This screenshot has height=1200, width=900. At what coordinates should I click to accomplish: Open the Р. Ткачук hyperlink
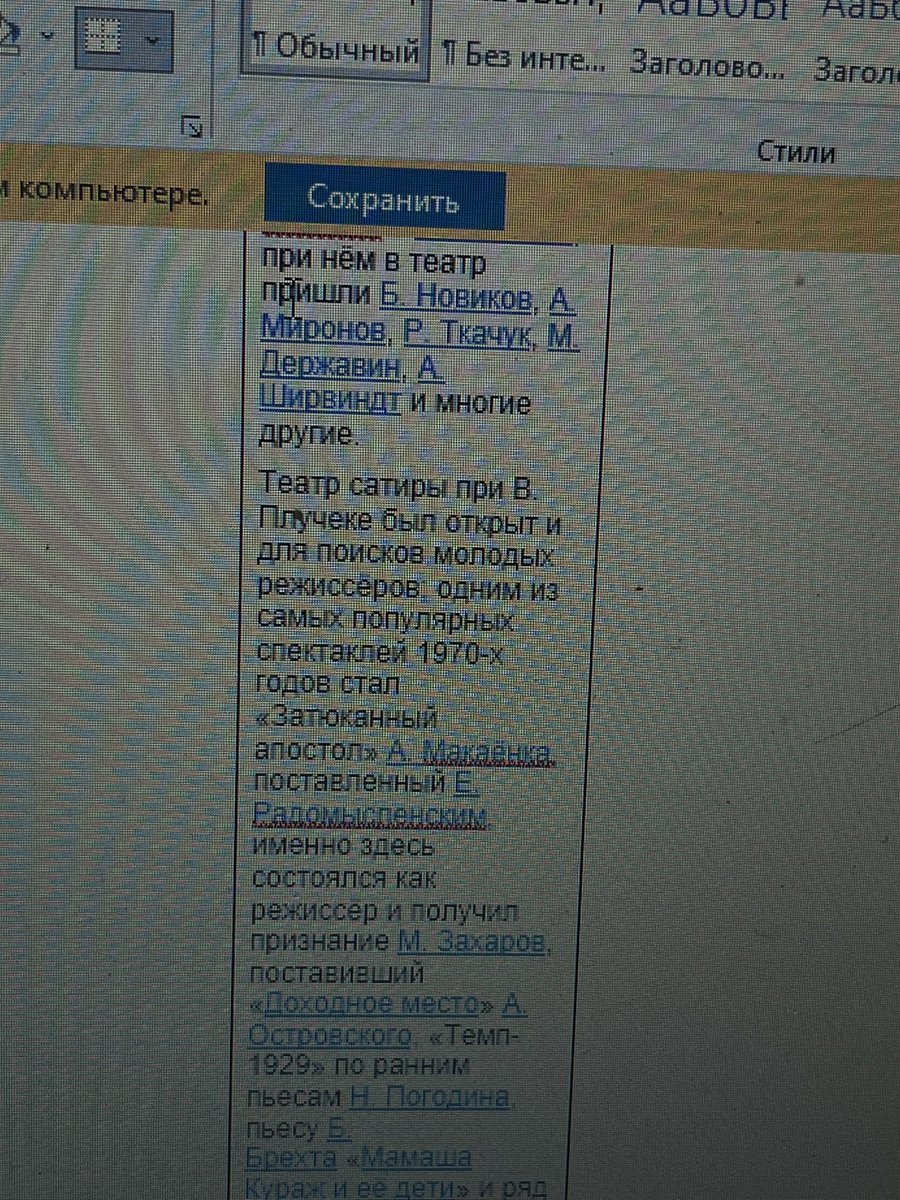(x=466, y=333)
